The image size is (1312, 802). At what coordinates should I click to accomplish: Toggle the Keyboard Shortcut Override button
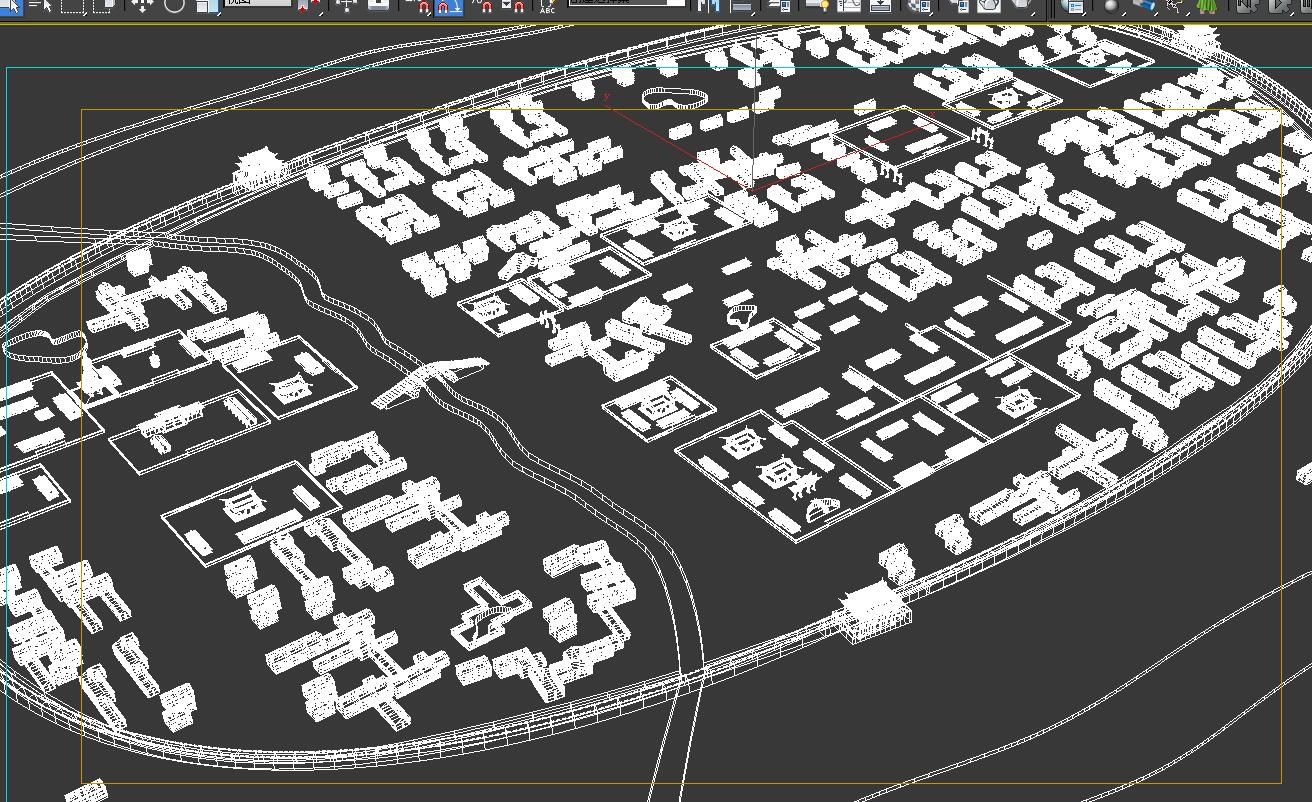tap(378, 4)
